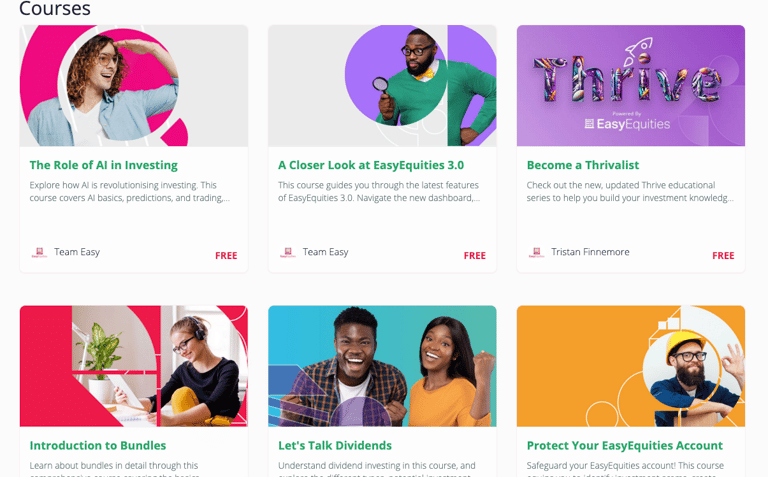The width and height of the screenshot is (768, 477).
Task: Click the logo icon beside Tristan Finnemore
Action: 536,253
